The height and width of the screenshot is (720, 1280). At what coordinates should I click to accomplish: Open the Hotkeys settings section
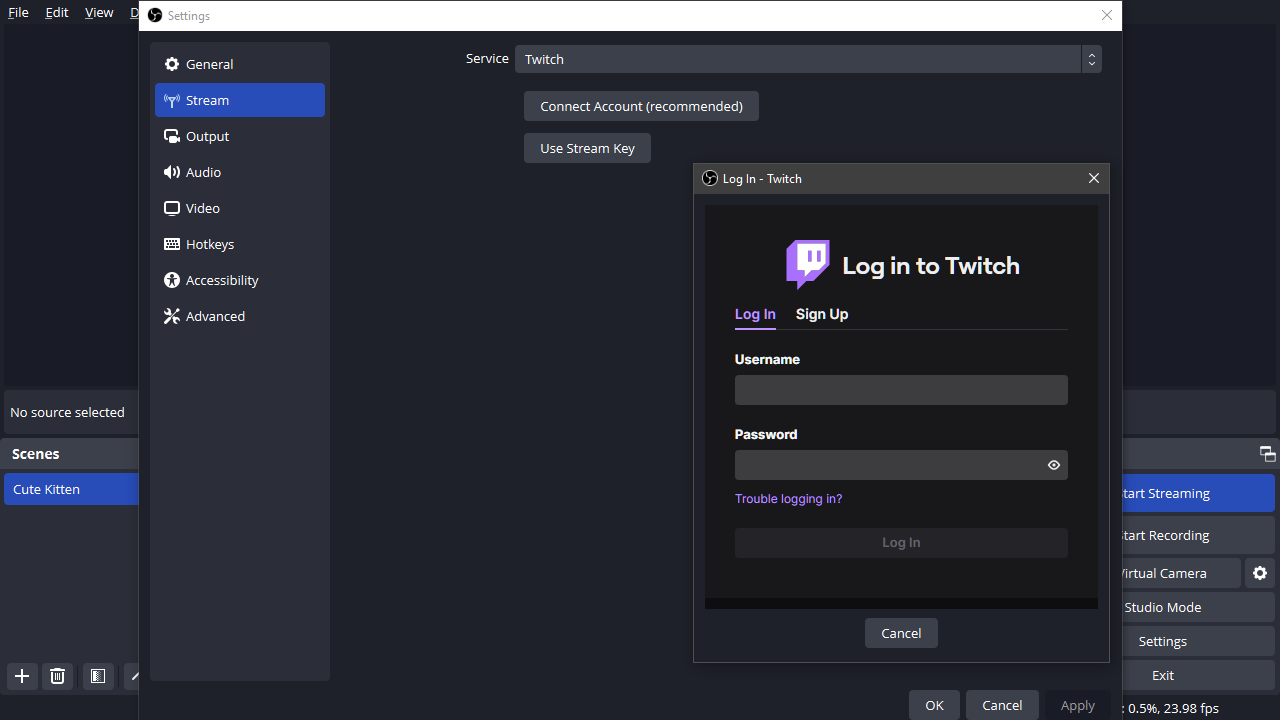[x=209, y=244]
